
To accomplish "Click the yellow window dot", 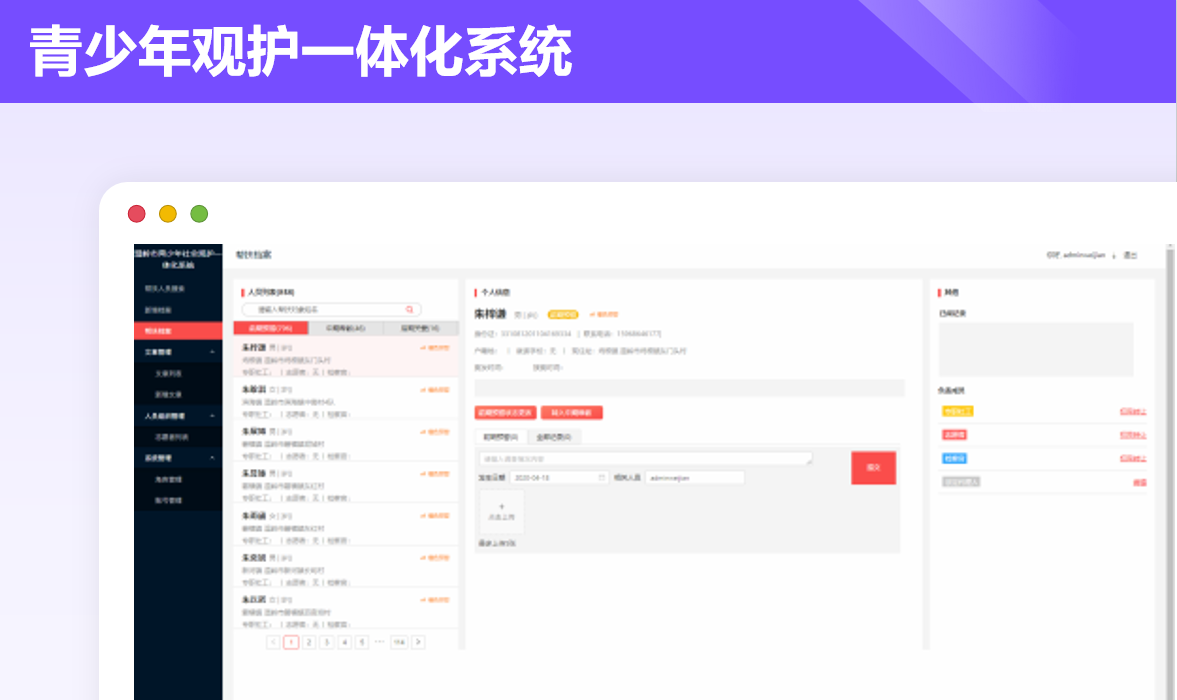I will (167, 214).
